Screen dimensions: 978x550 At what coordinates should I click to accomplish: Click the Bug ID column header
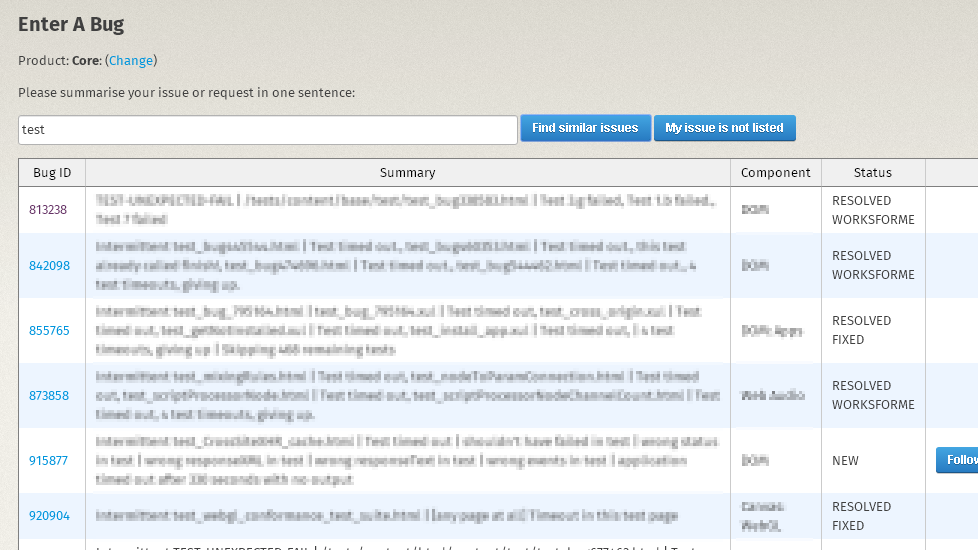click(52, 173)
